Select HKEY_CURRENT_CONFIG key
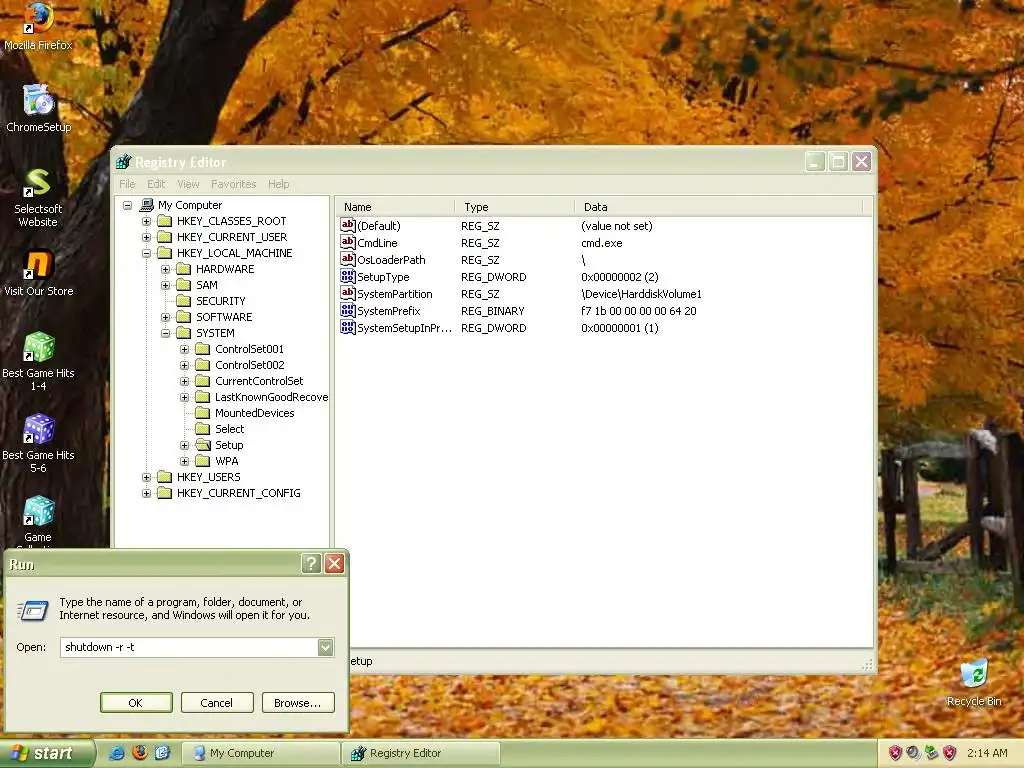Screen dimensions: 1024x768 tap(238, 493)
